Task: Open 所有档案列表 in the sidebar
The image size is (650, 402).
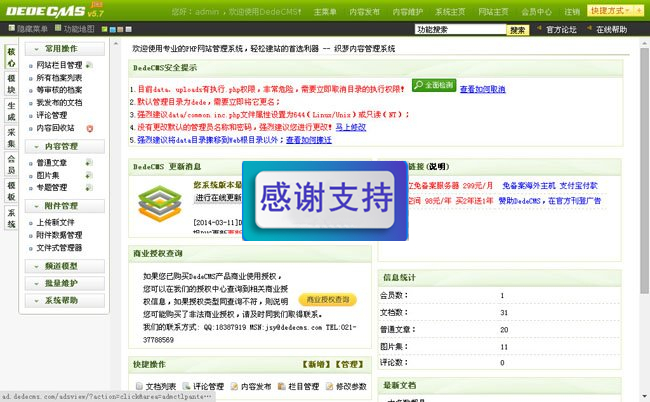Action: pyautogui.click(x=59, y=78)
